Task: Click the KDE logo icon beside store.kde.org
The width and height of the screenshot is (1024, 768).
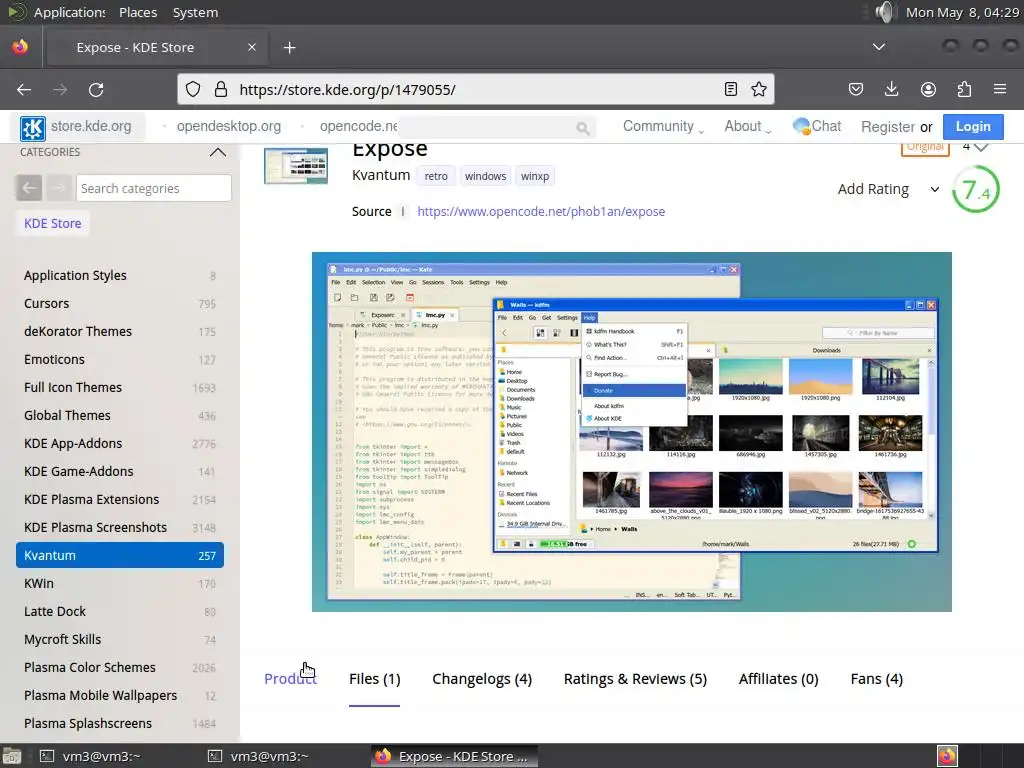Action: (x=32, y=128)
